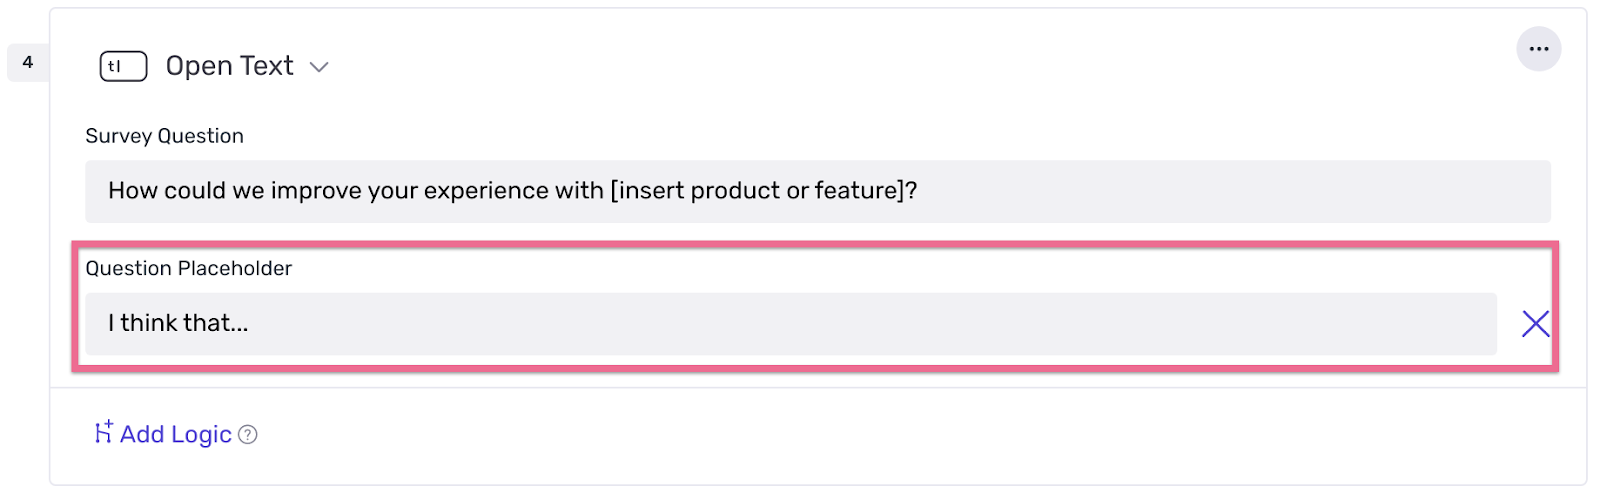This screenshot has width=1600, height=493.
Task: Remove the Question Placeholder with the X icon
Action: pos(1535,324)
